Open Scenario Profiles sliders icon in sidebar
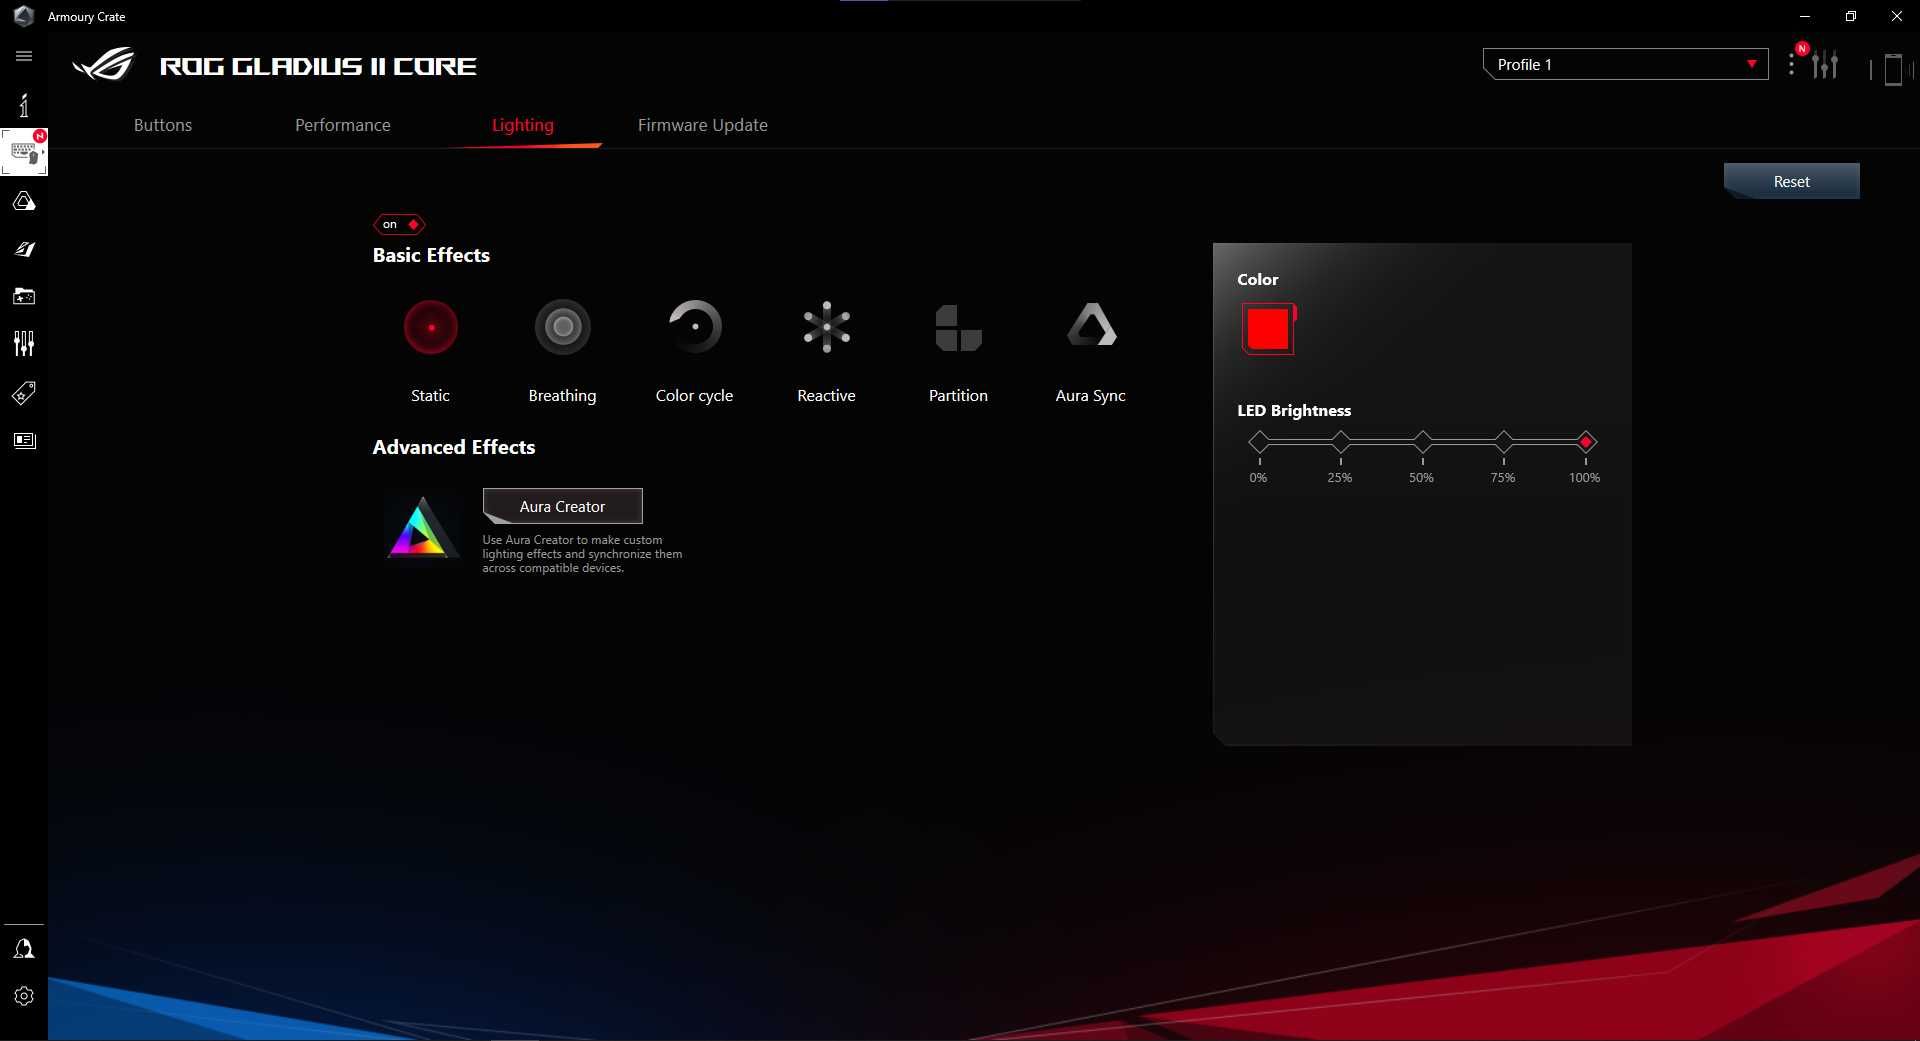Image resolution: width=1920 pixels, height=1041 pixels. coord(24,344)
